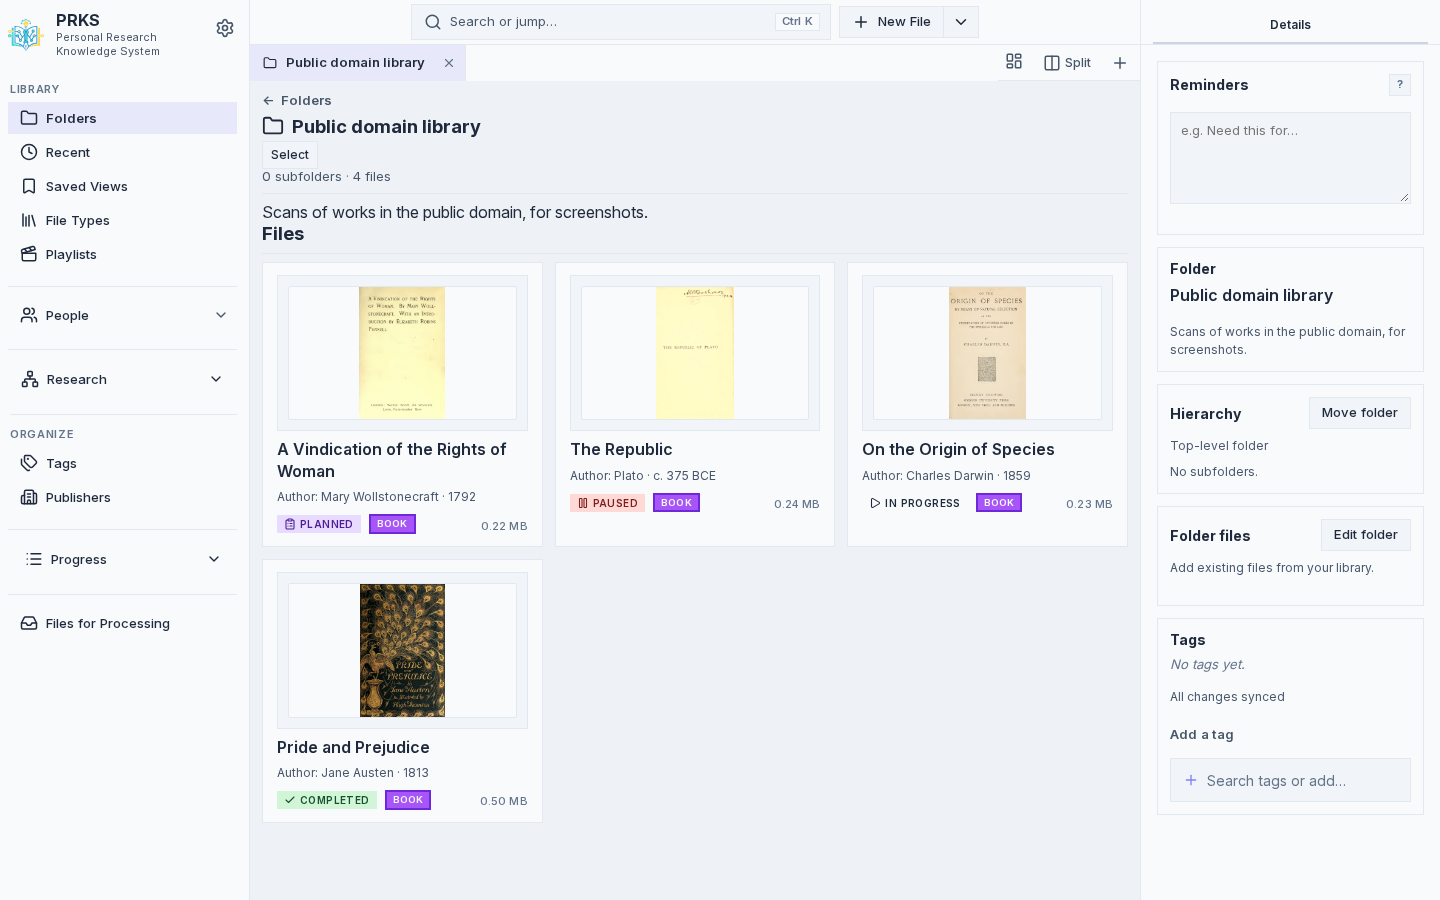Click the '0 subfolders · 4 files' text
This screenshot has width=1440, height=900.
(x=326, y=177)
